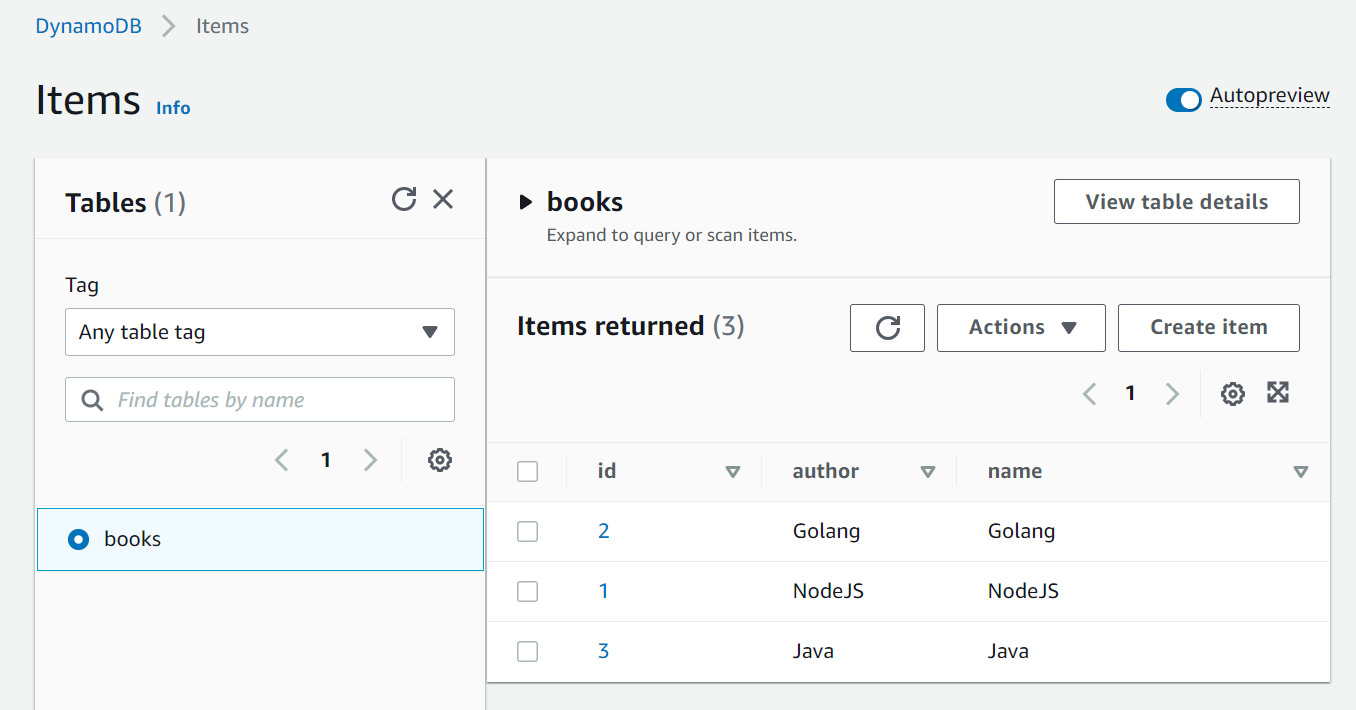Select the checkbox for item id 2
The width and height of the screenshot is (1356, 710).
(x=527, y=531)
